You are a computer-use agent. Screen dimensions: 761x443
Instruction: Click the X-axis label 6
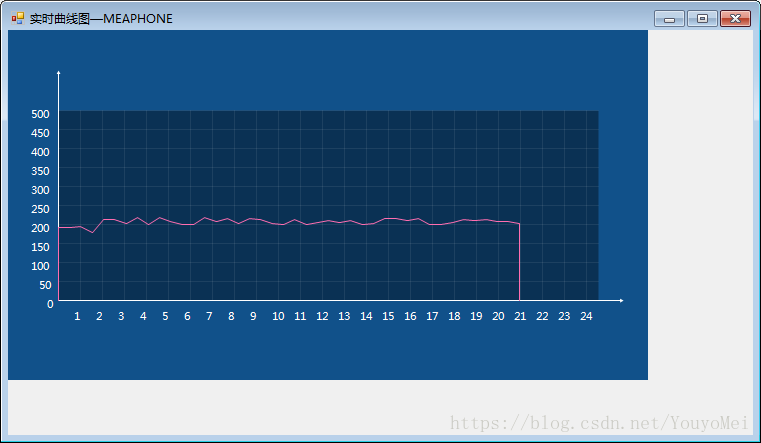coord(187,316)
